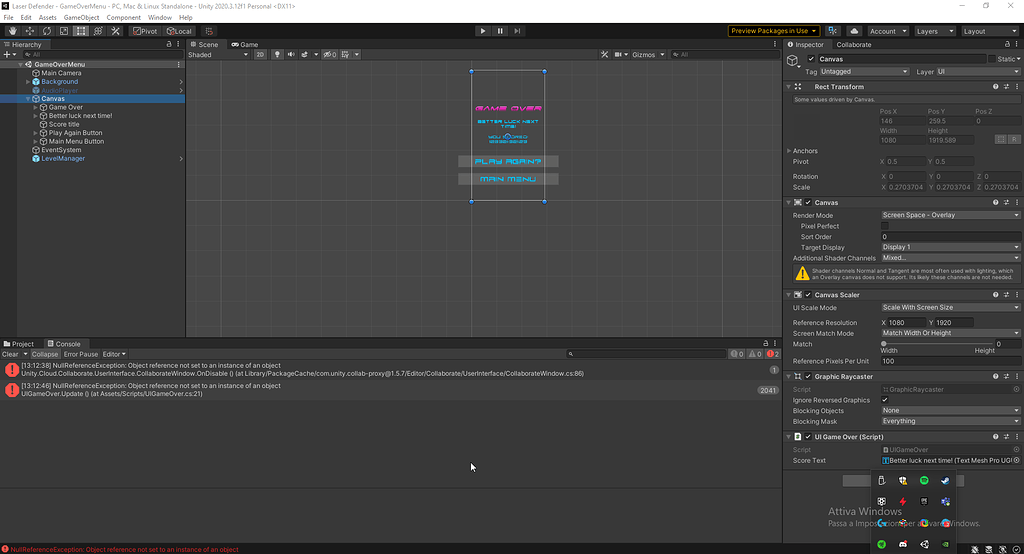This screenshot has width=1024, height=554.
Task: Open the Render Mode dropdown
Action: tap(950, 215)
